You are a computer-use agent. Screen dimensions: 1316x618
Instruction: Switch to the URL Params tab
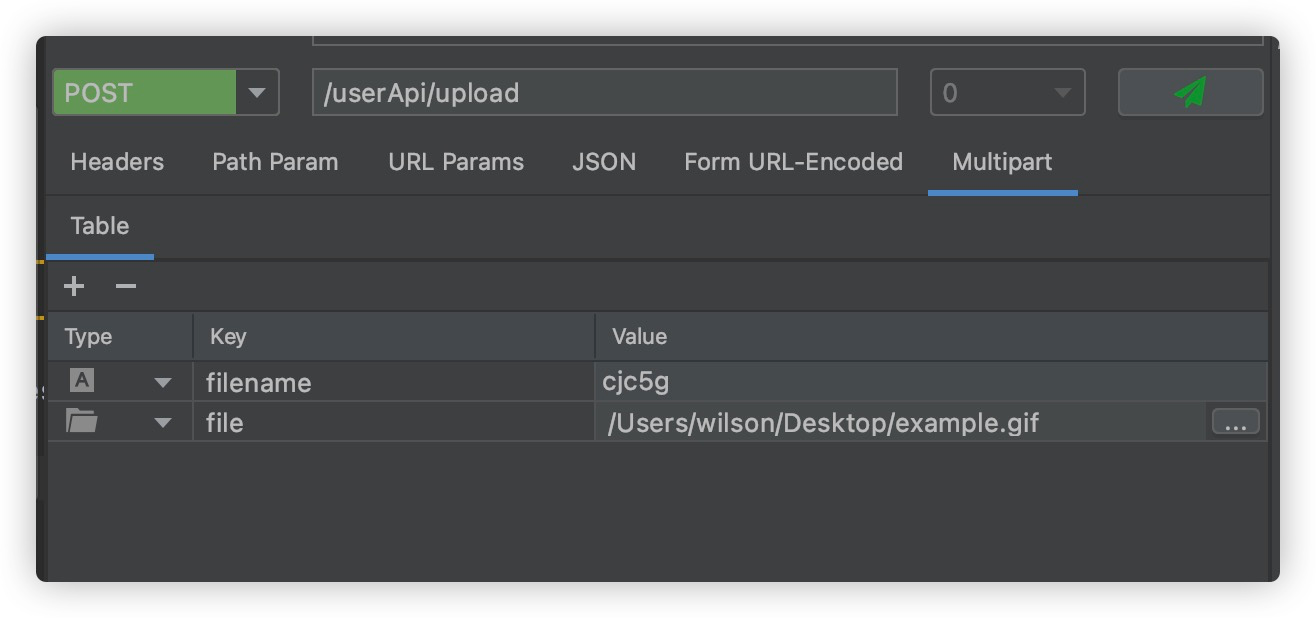click(456, 162)
